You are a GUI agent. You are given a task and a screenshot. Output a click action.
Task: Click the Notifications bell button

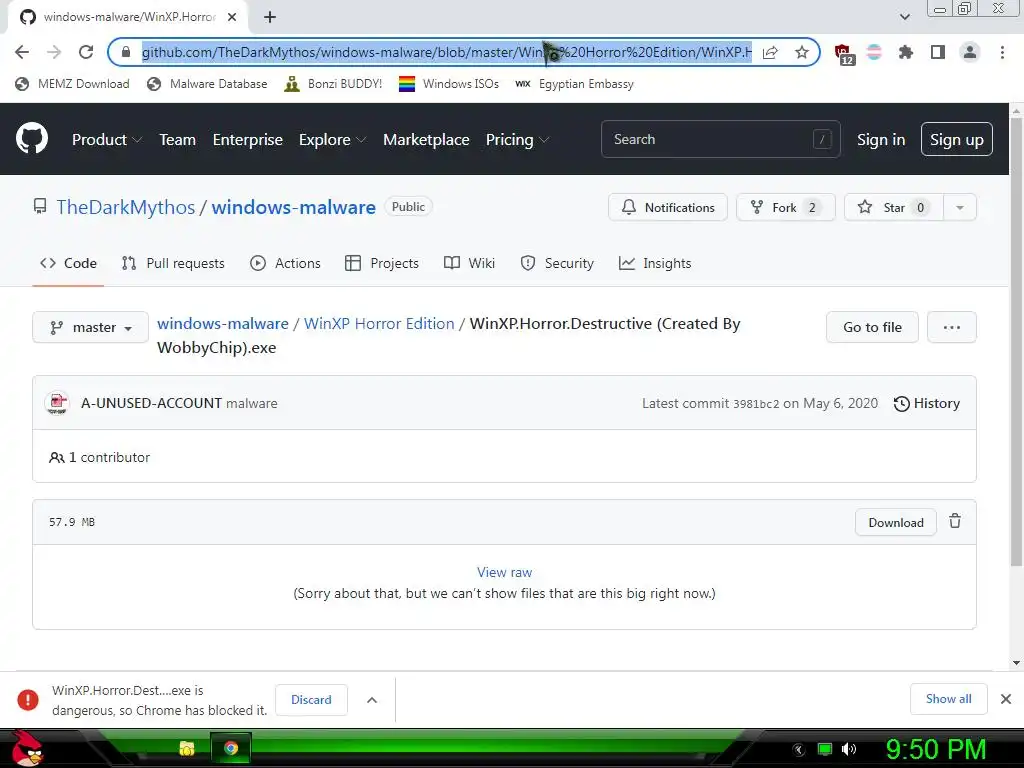[x=667, y=207]
